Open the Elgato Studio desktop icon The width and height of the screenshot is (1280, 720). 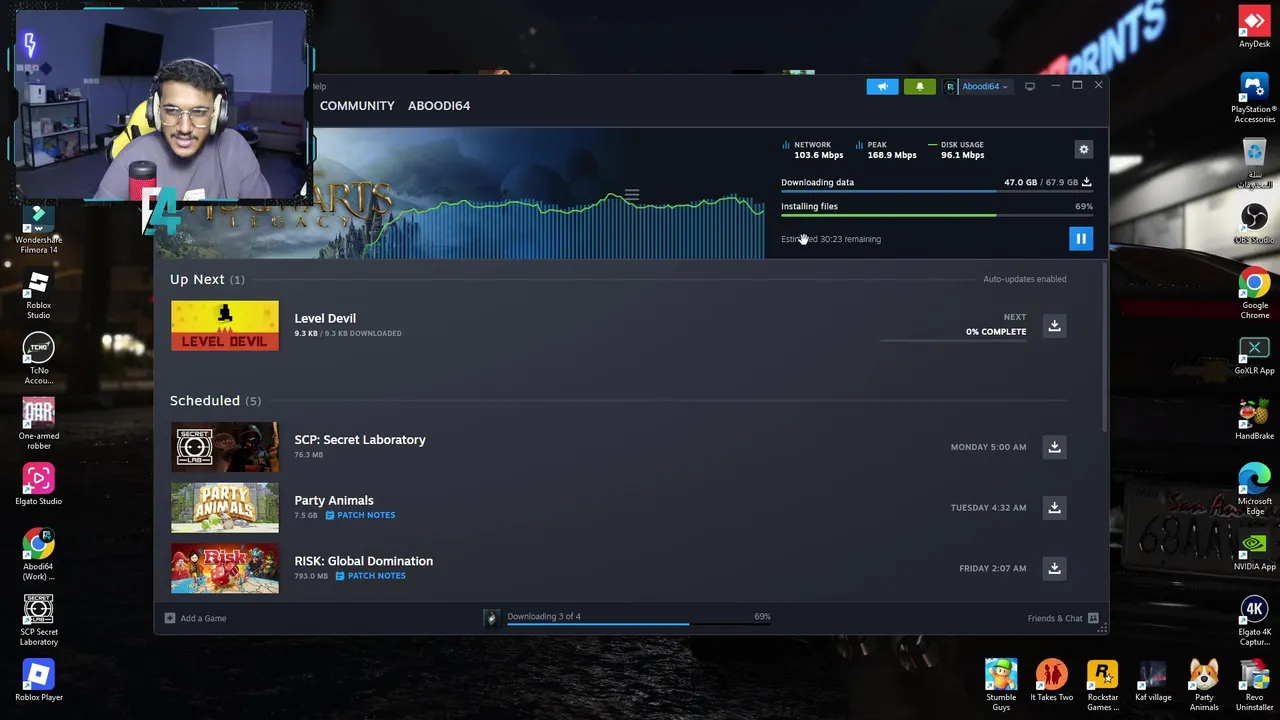coord(39,485)
